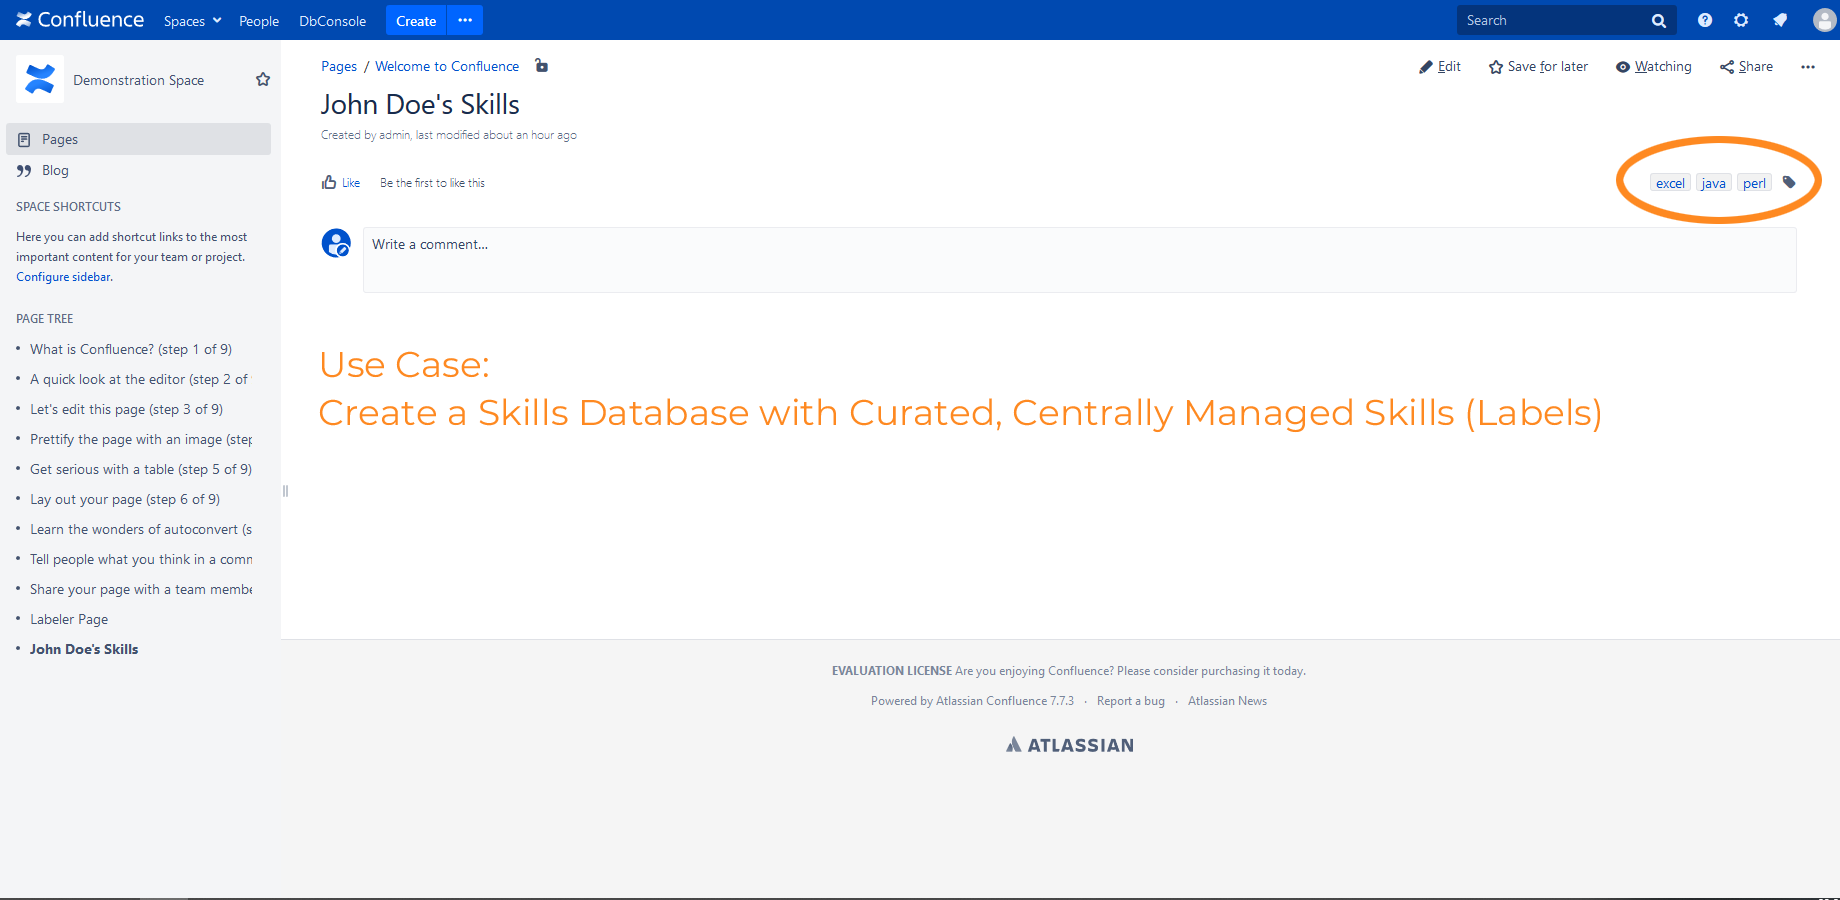Toggle the Watching eye button
This screenshot has width=1840, height=900.
pos(1654,66)
